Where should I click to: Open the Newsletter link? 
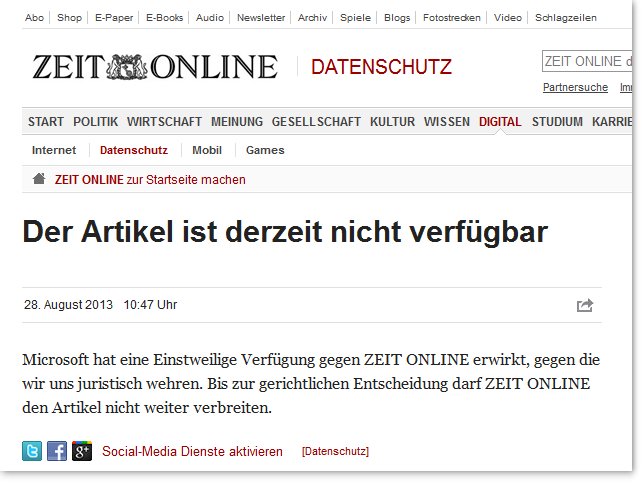[261, 18]
